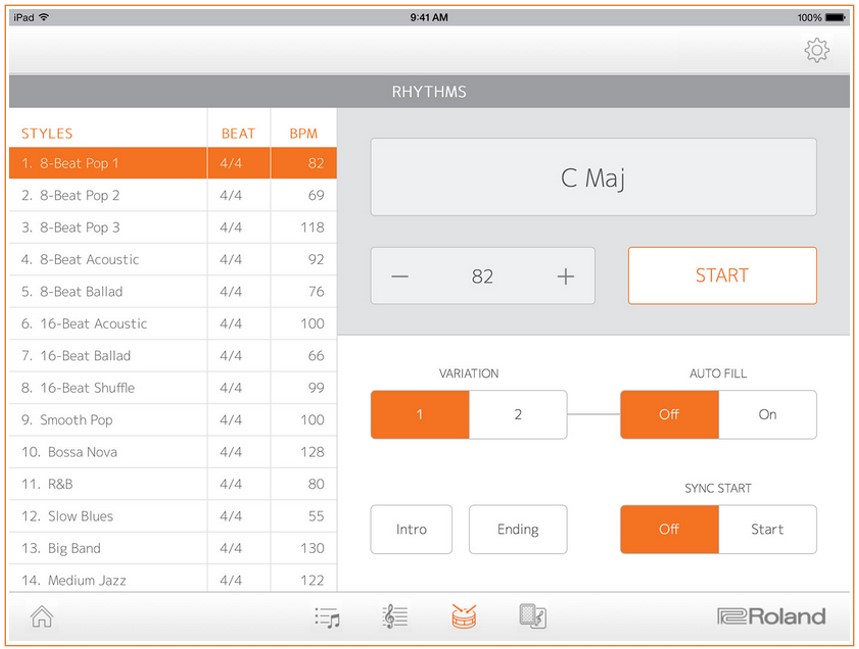Tap the piano device icon in toolbar
This screenshot has height=649, width=859.
[533, 616]
